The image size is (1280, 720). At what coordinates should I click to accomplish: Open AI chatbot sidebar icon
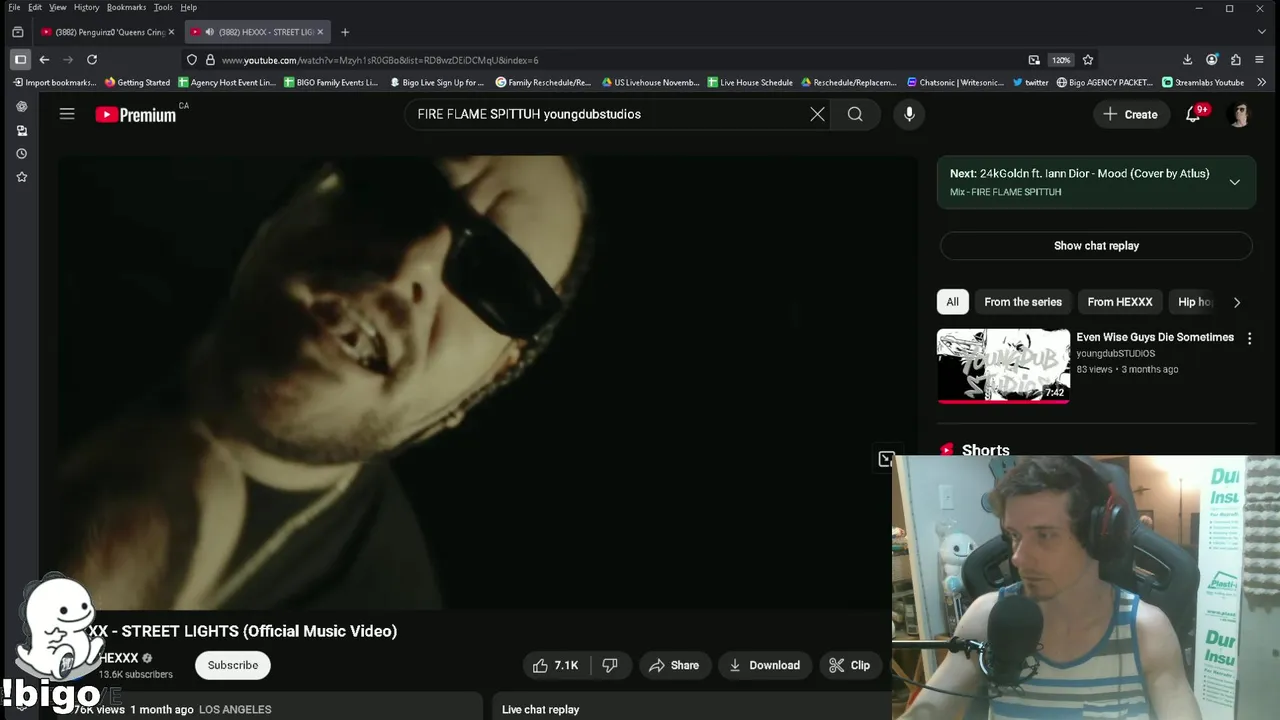(x=21, y=107)
